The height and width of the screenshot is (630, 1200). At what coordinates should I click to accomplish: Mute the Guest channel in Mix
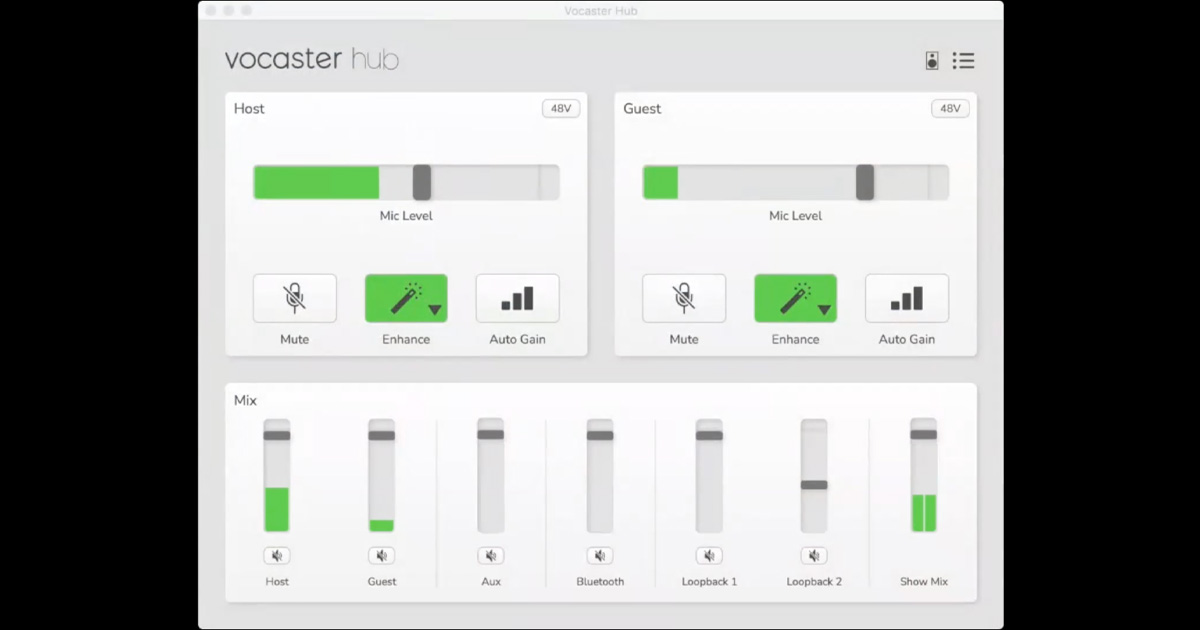point(381,556)
